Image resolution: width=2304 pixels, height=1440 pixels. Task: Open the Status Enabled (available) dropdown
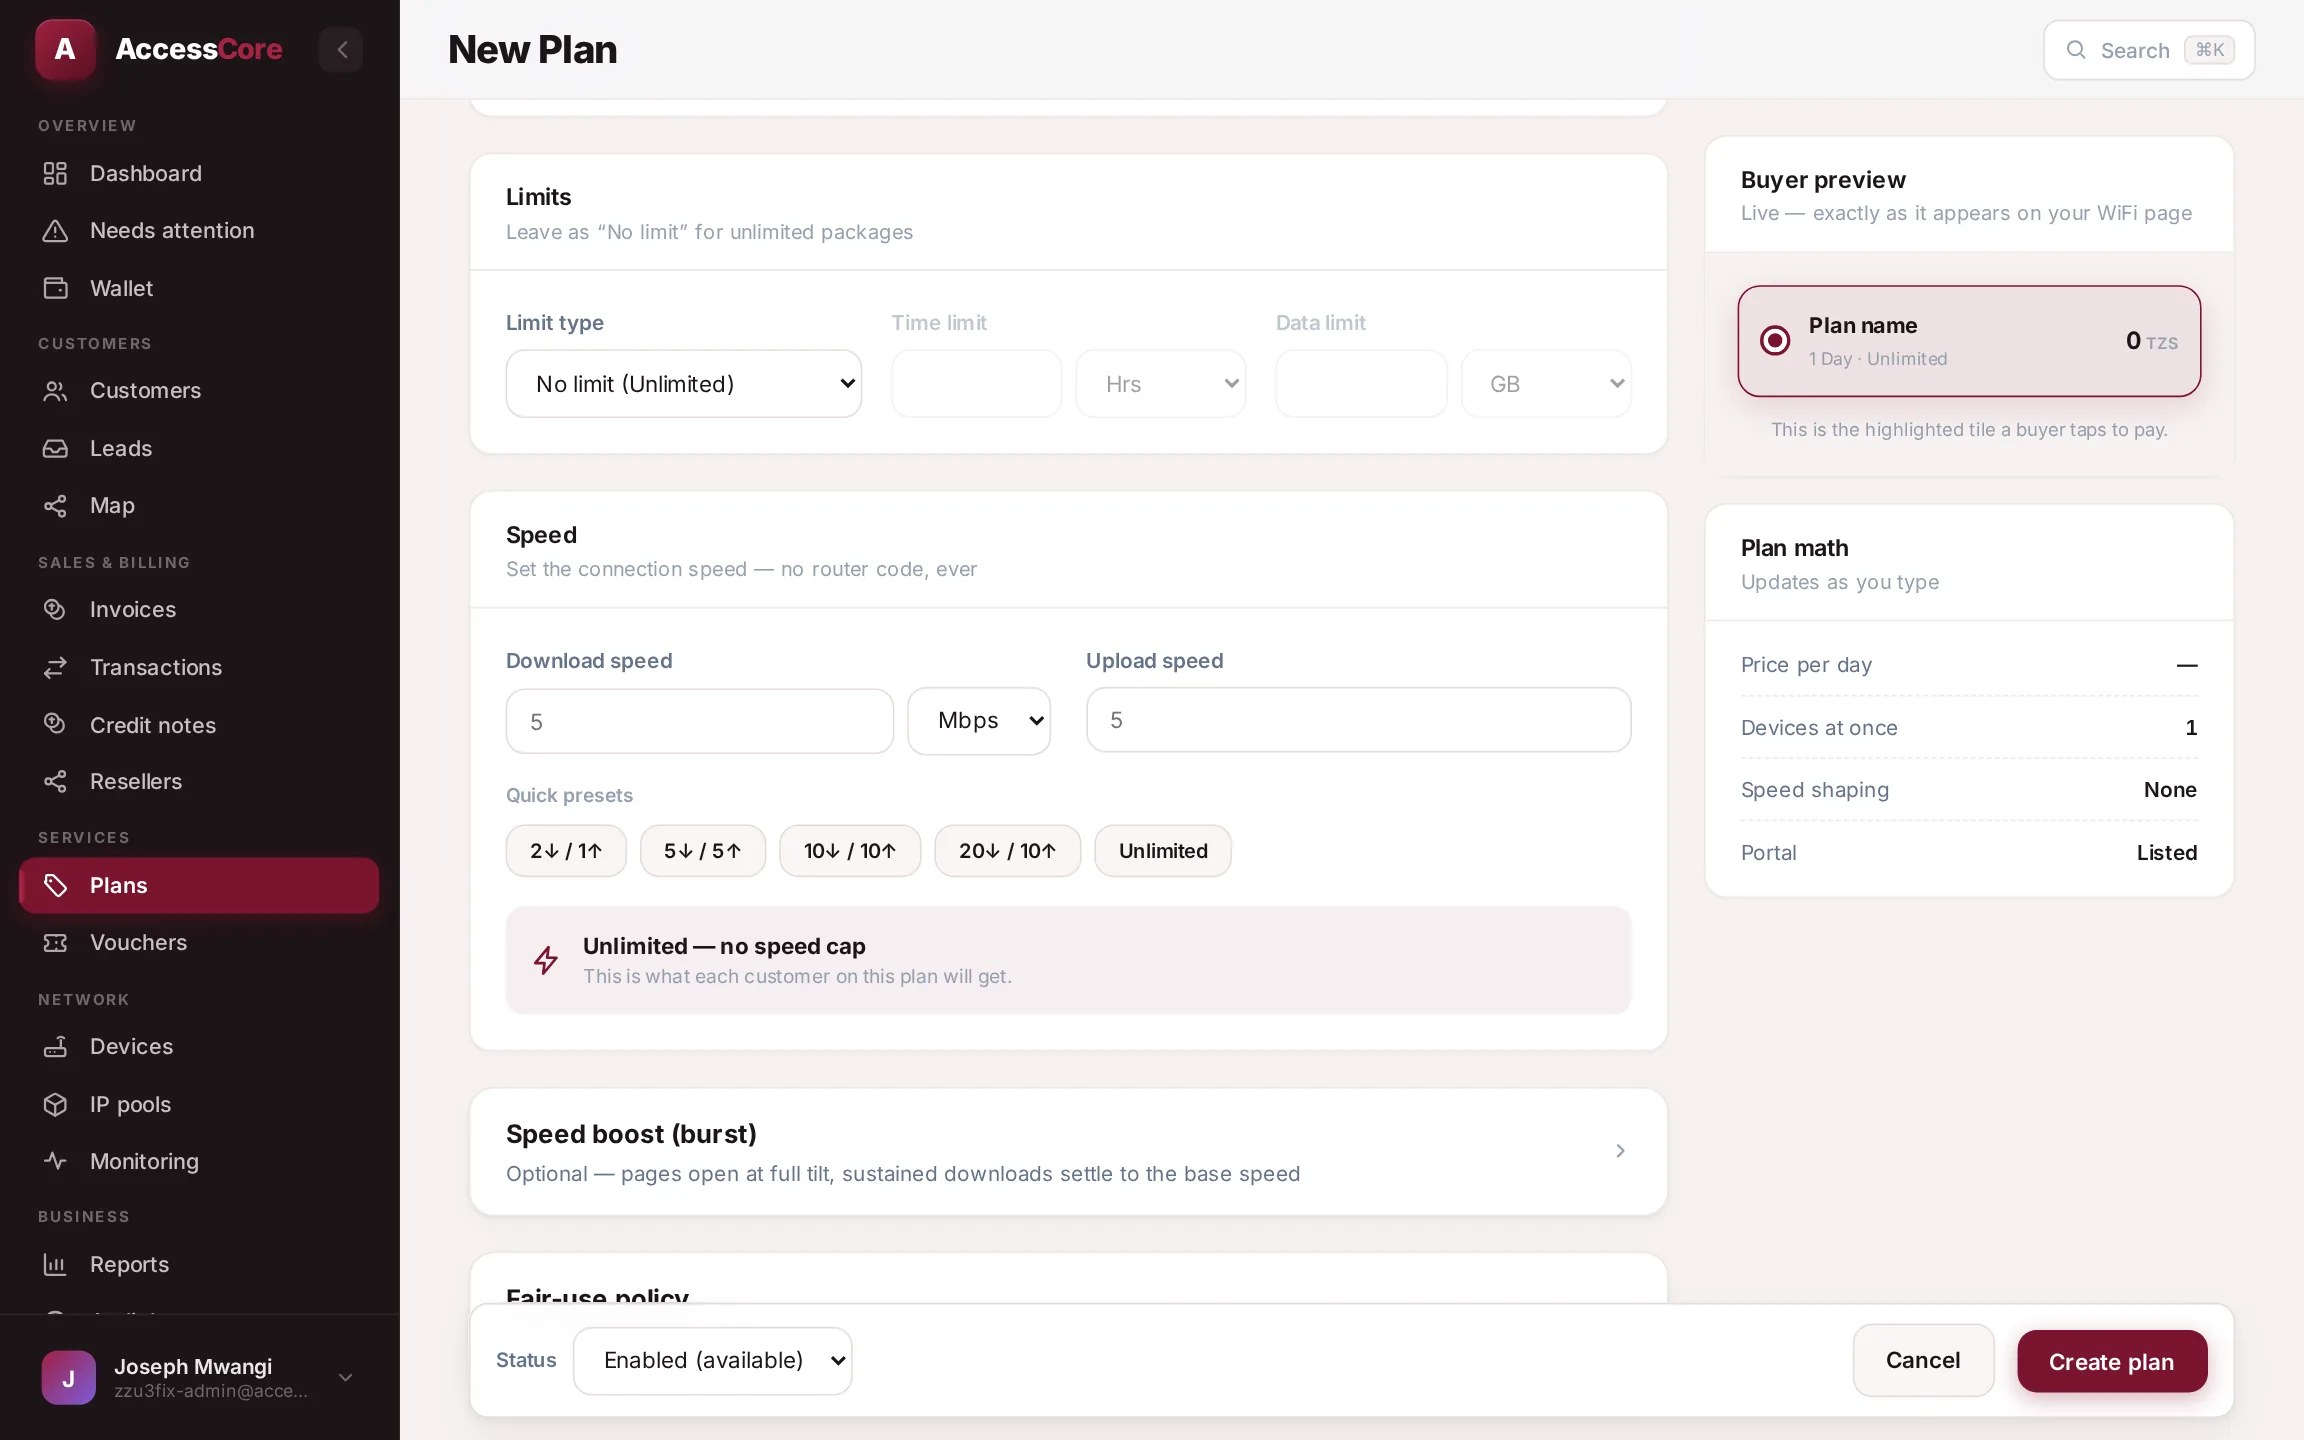tap(713, 1361)
